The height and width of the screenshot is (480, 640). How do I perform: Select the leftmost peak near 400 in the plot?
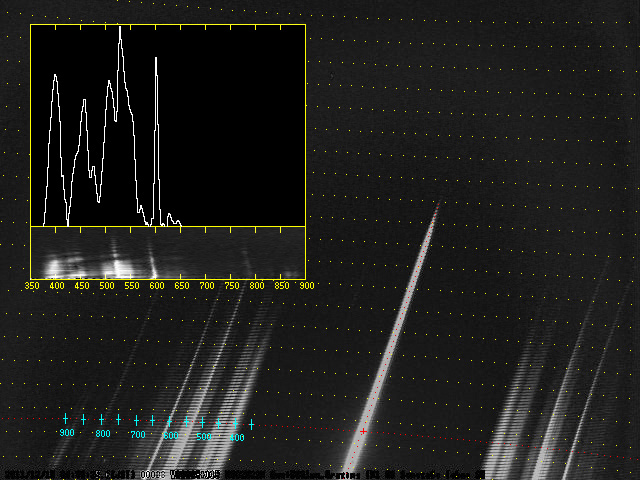click(x=55, y=76)
